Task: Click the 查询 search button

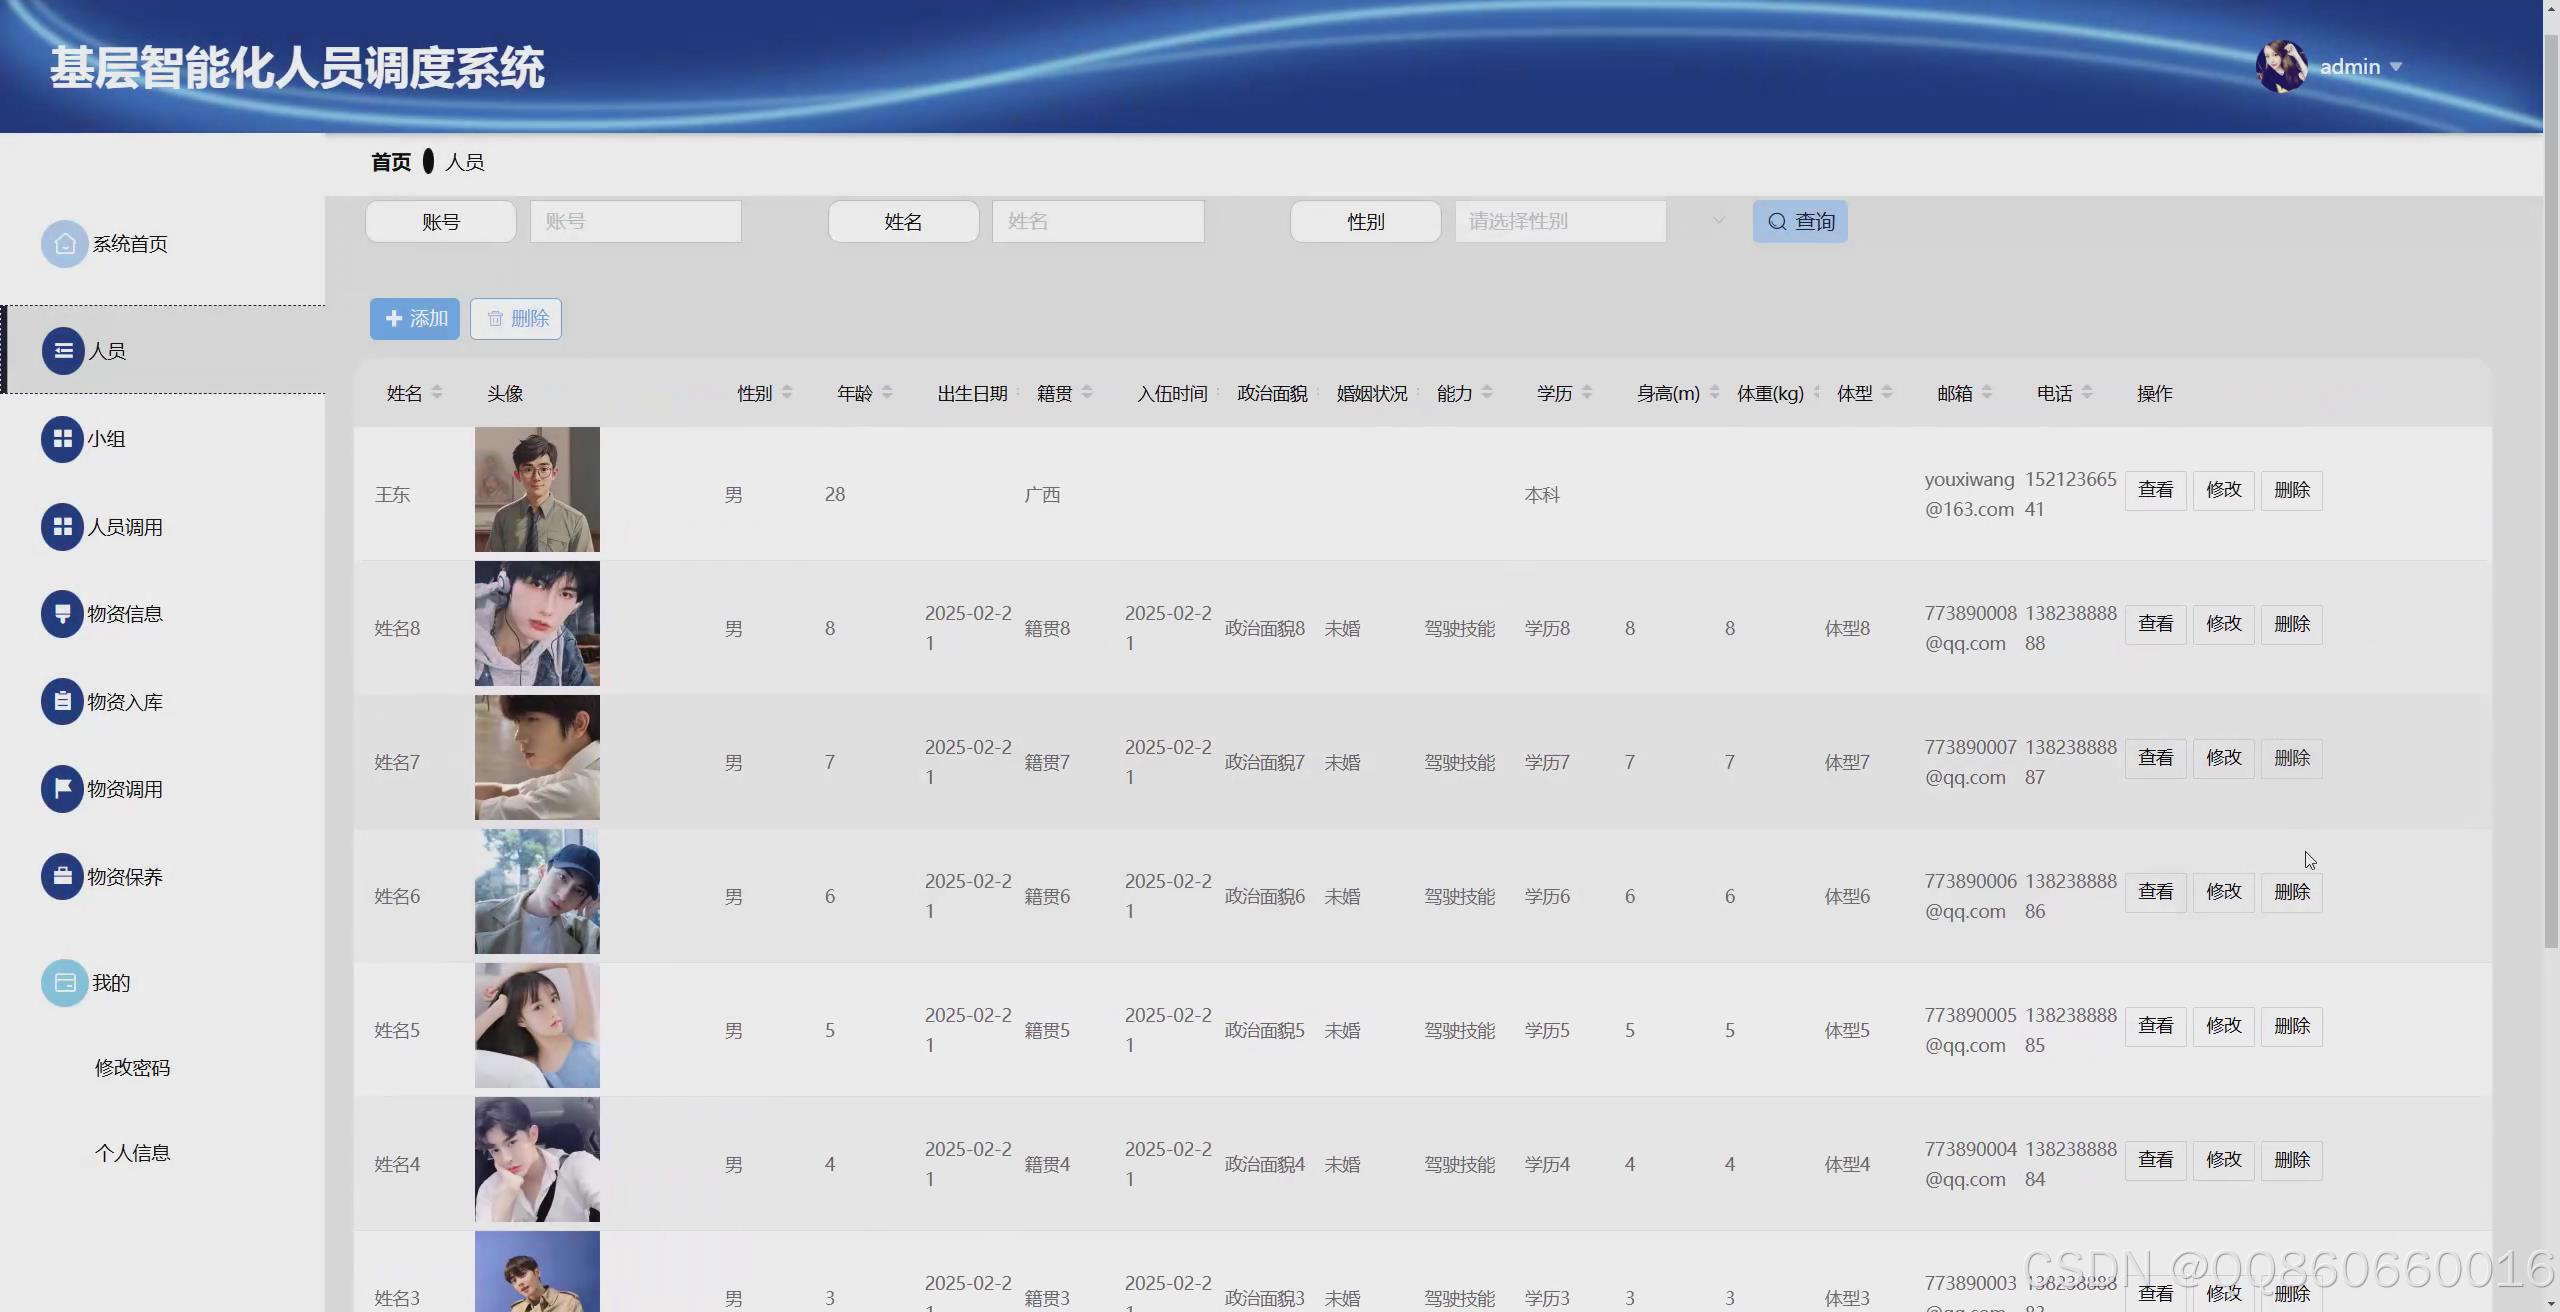Action: pyautogui.click(x=1800, y=221)
